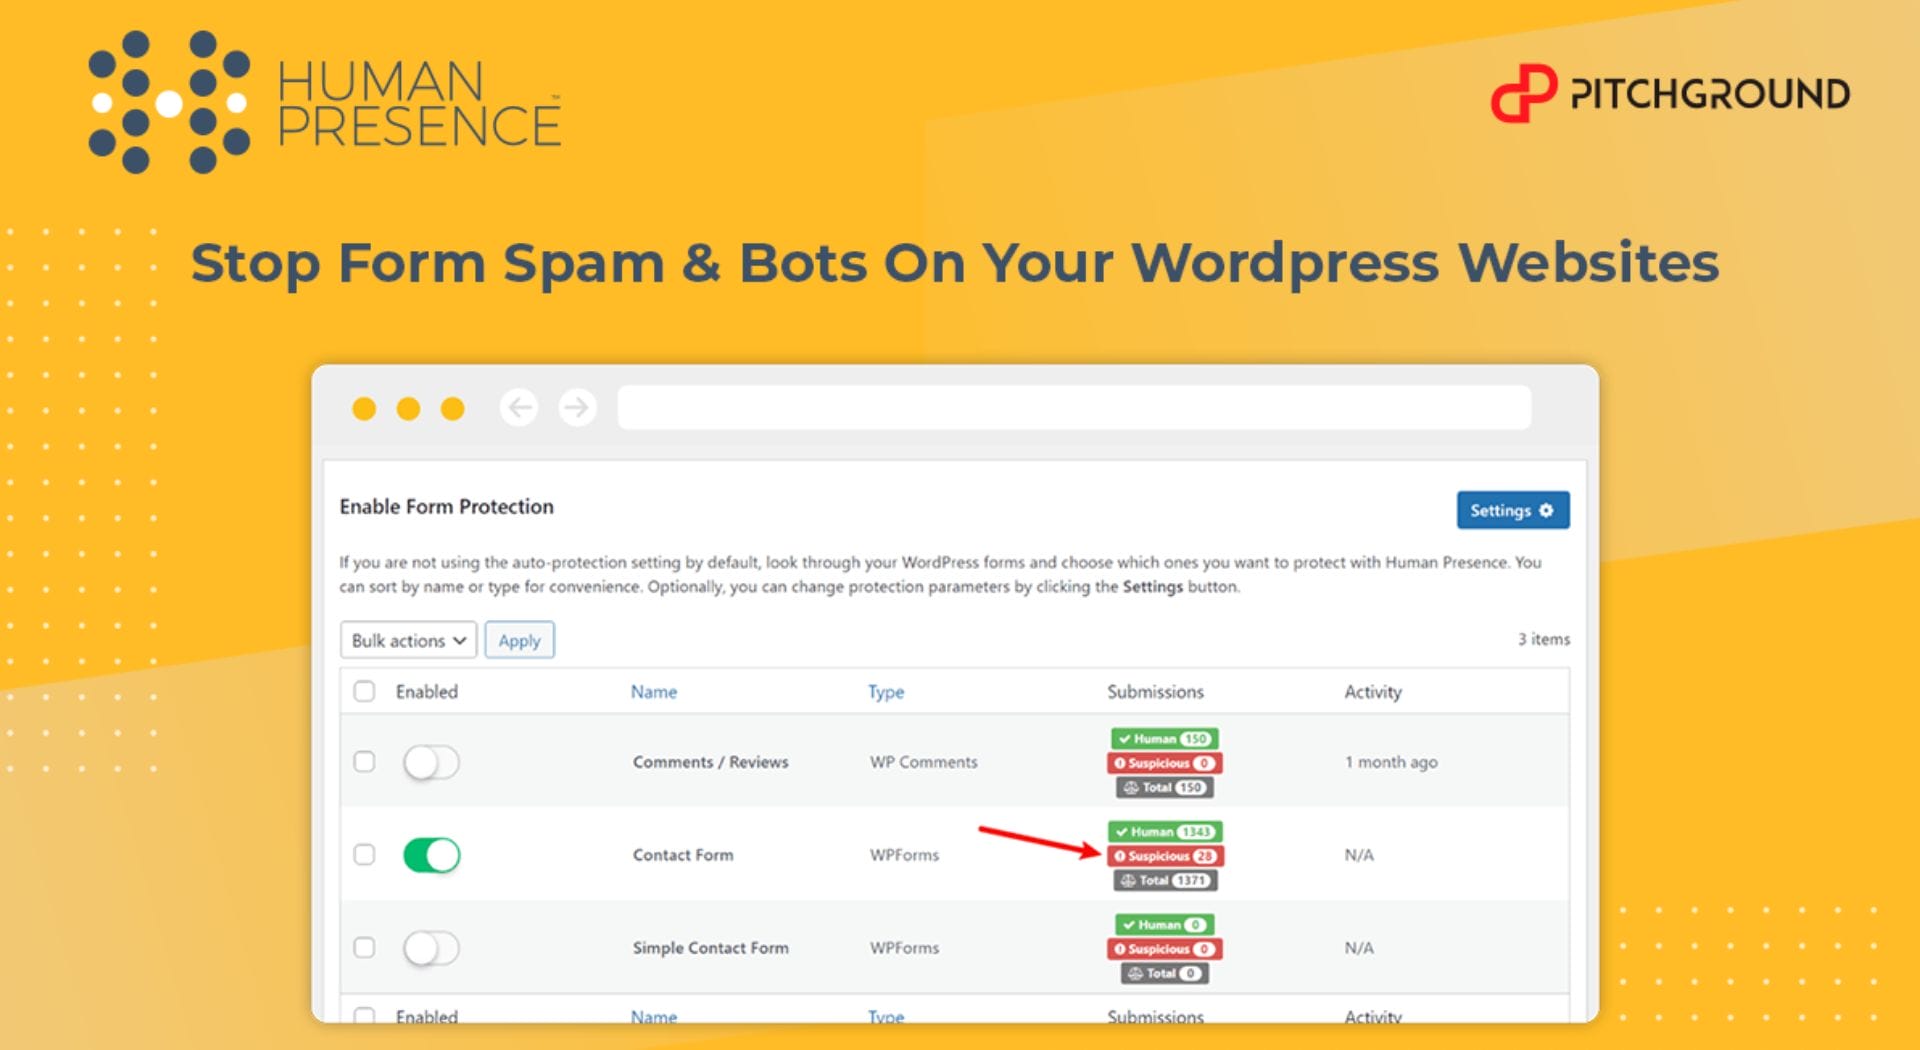The height and width of the screenshot is (1050, 1920).
Task: Click the Apply button
Action: tap(519, 641)
